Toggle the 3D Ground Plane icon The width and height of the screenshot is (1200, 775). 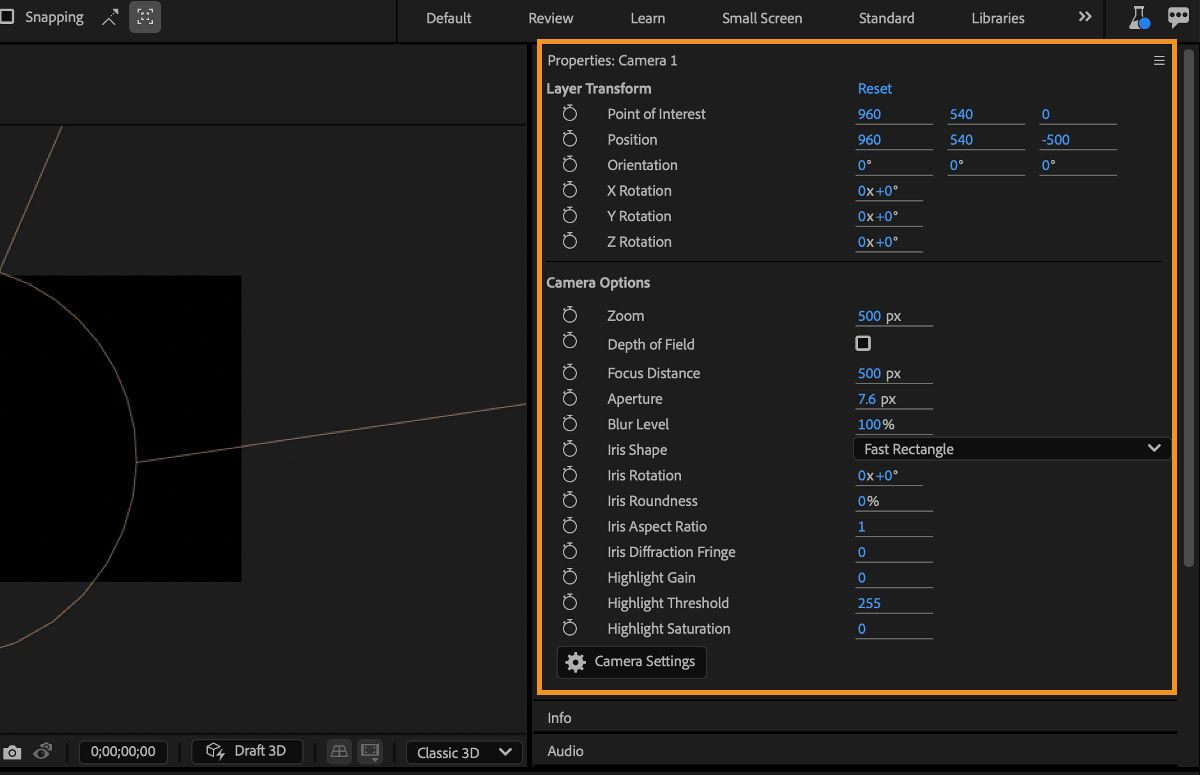[x=339, y=751]
